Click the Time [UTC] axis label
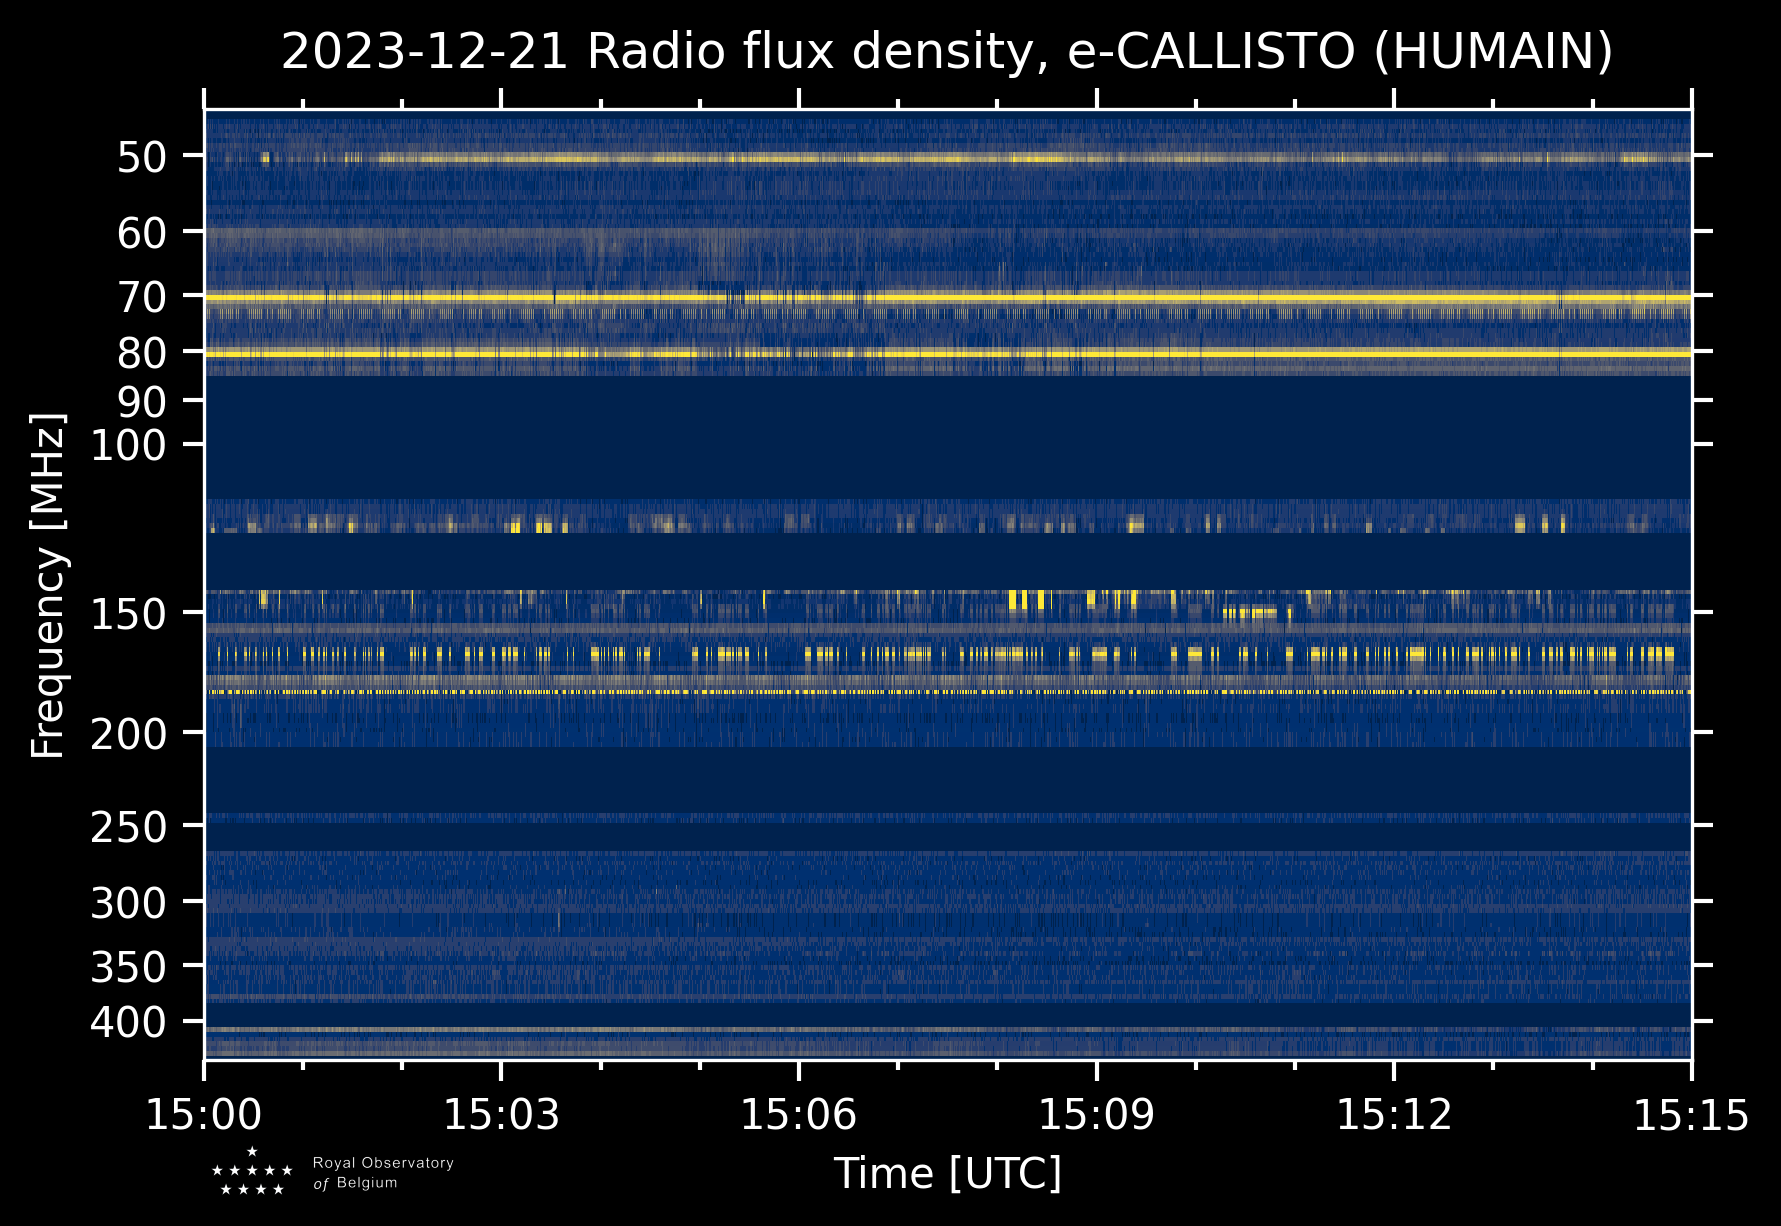The height and width of the screenshot is (1226, 1781). [x=947, y=1173]
